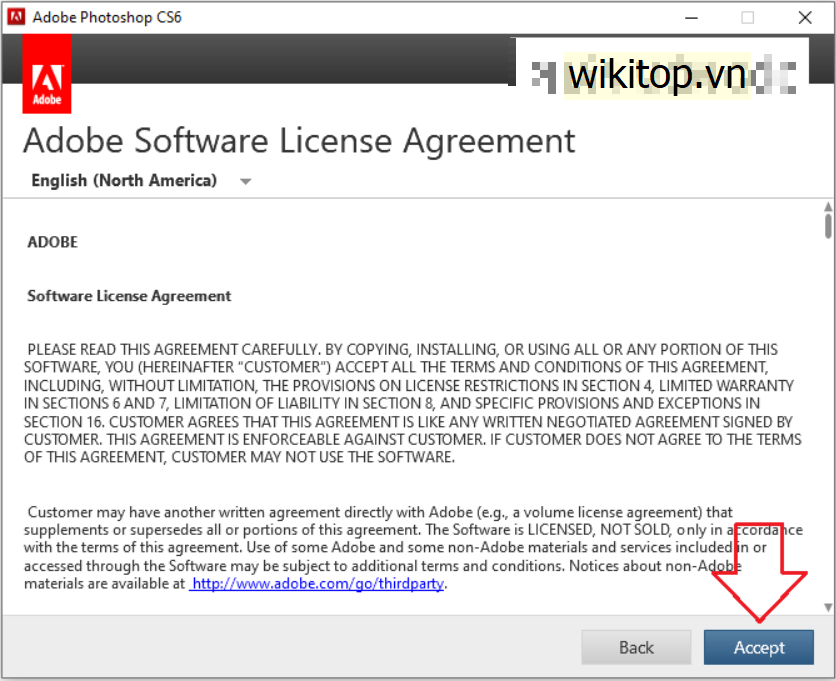Viewport: 836px width, 681px height.
Task: Click the bold ADOBE heading in agreement
Action: click(x=52, y=242)
